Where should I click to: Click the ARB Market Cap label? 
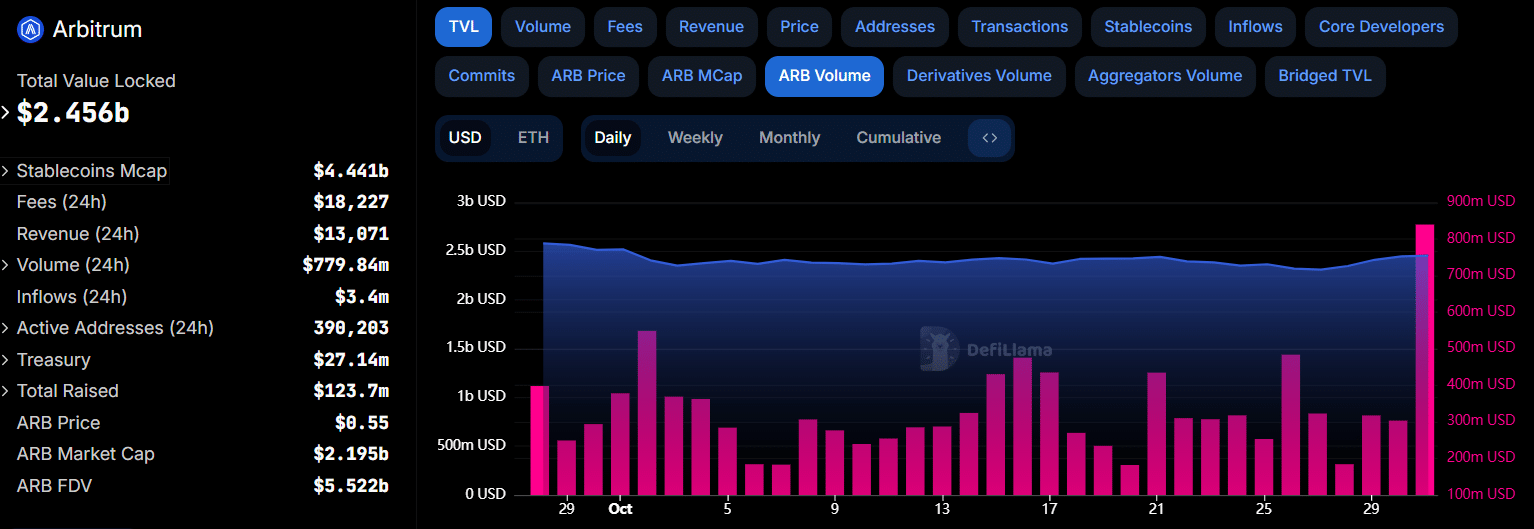coord(86,454)
